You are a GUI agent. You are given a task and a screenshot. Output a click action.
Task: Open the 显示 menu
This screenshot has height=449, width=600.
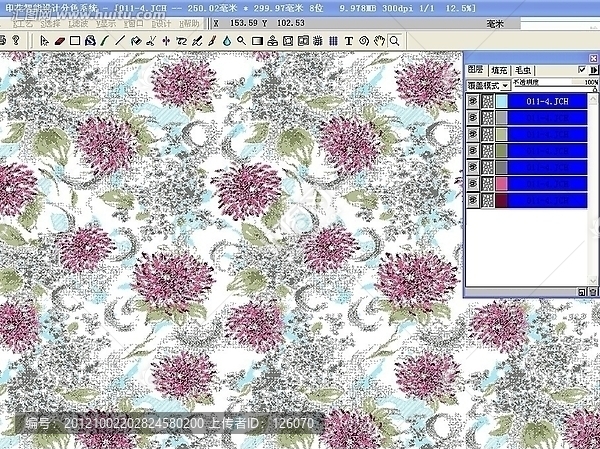(106, 24)
